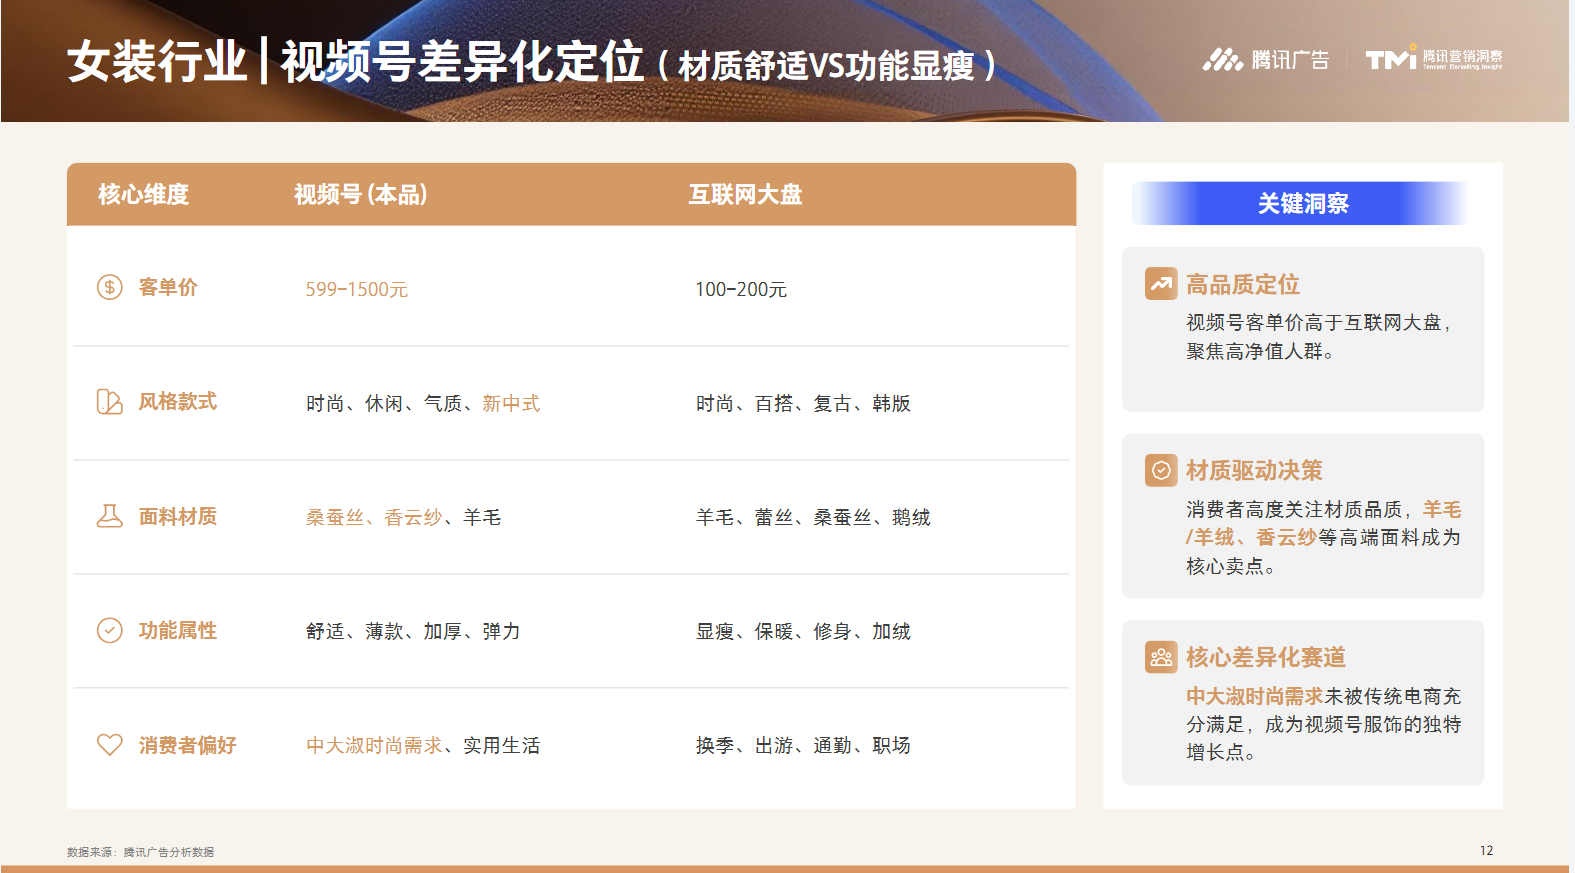Click the check badge icon beside 材质驱动决策

tap(1161, 470)
